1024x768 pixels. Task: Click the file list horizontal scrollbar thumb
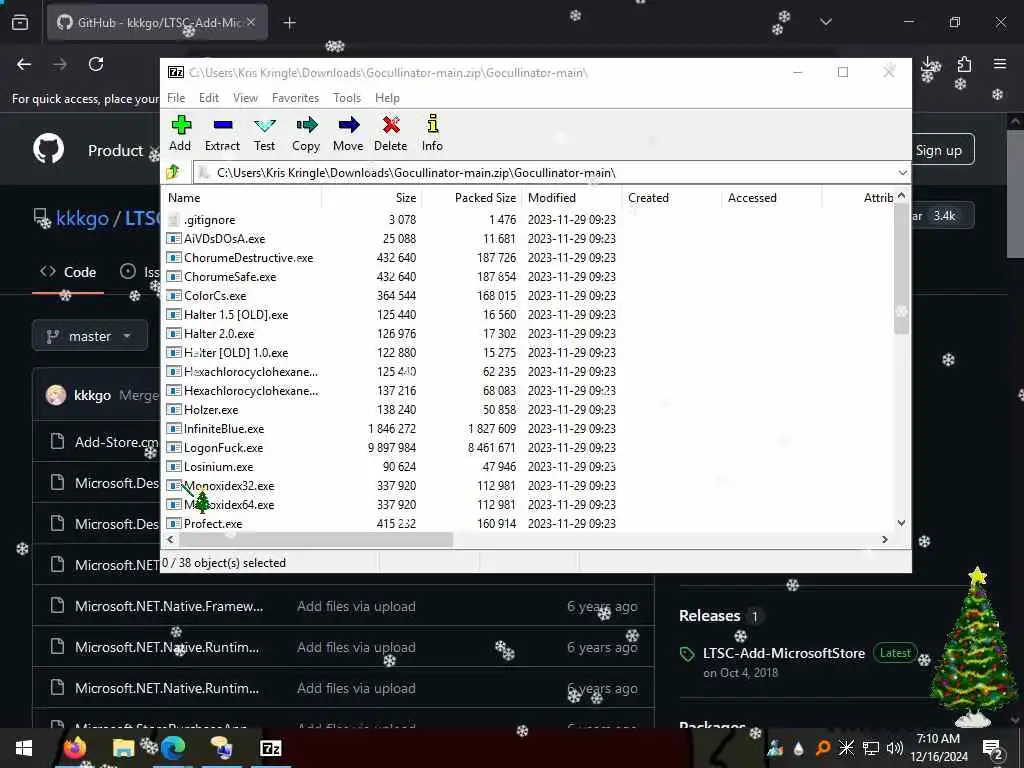click(315, 539)
